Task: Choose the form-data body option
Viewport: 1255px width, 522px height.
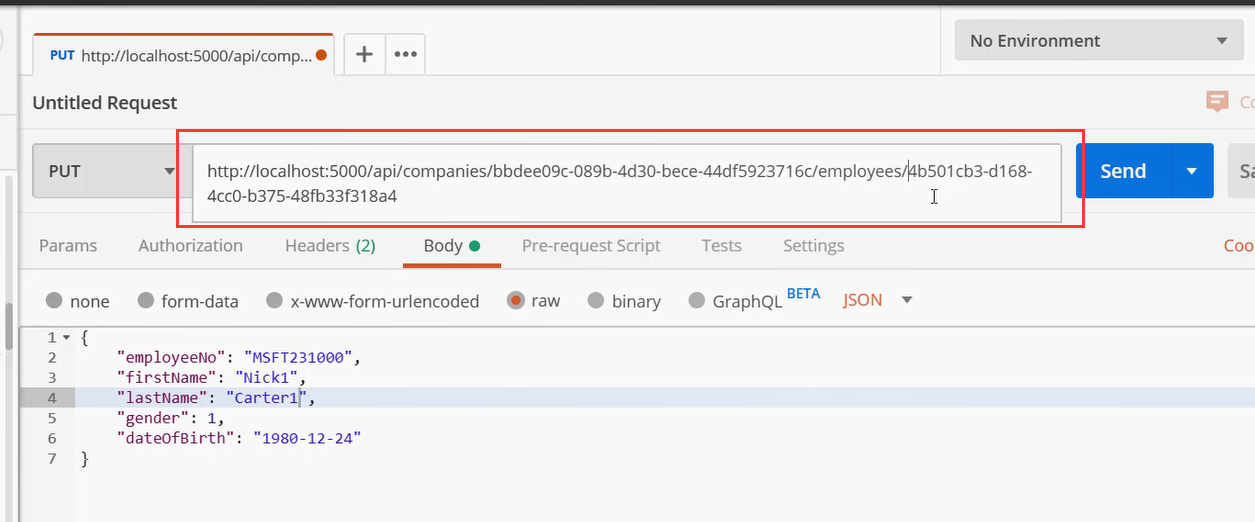Action: [146, 301]
